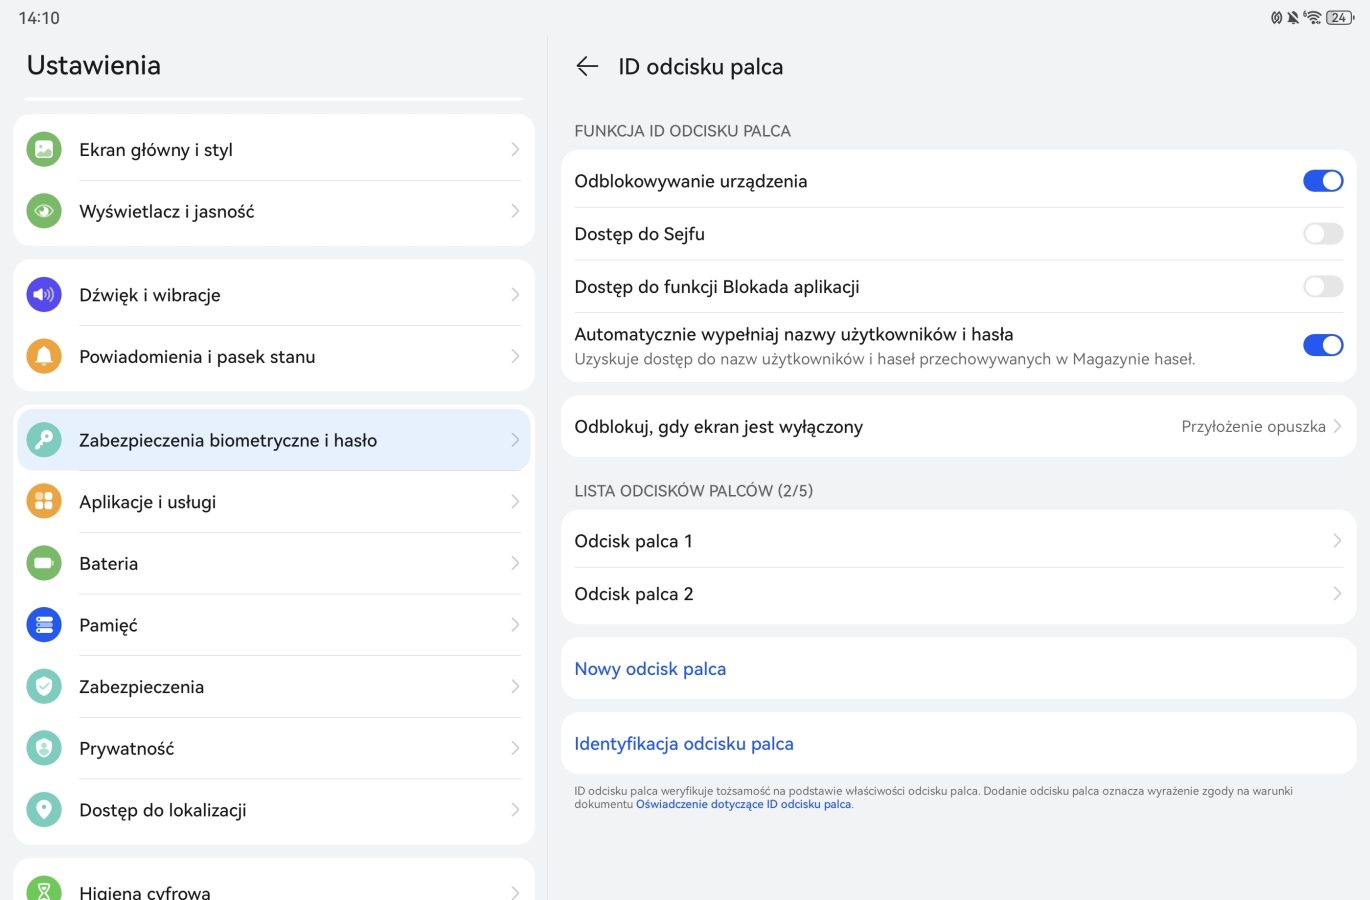Tap the FUNKCJA ID ODCISKU PALCA header
The image size is (1370, 900).
(x=682, y=131)
